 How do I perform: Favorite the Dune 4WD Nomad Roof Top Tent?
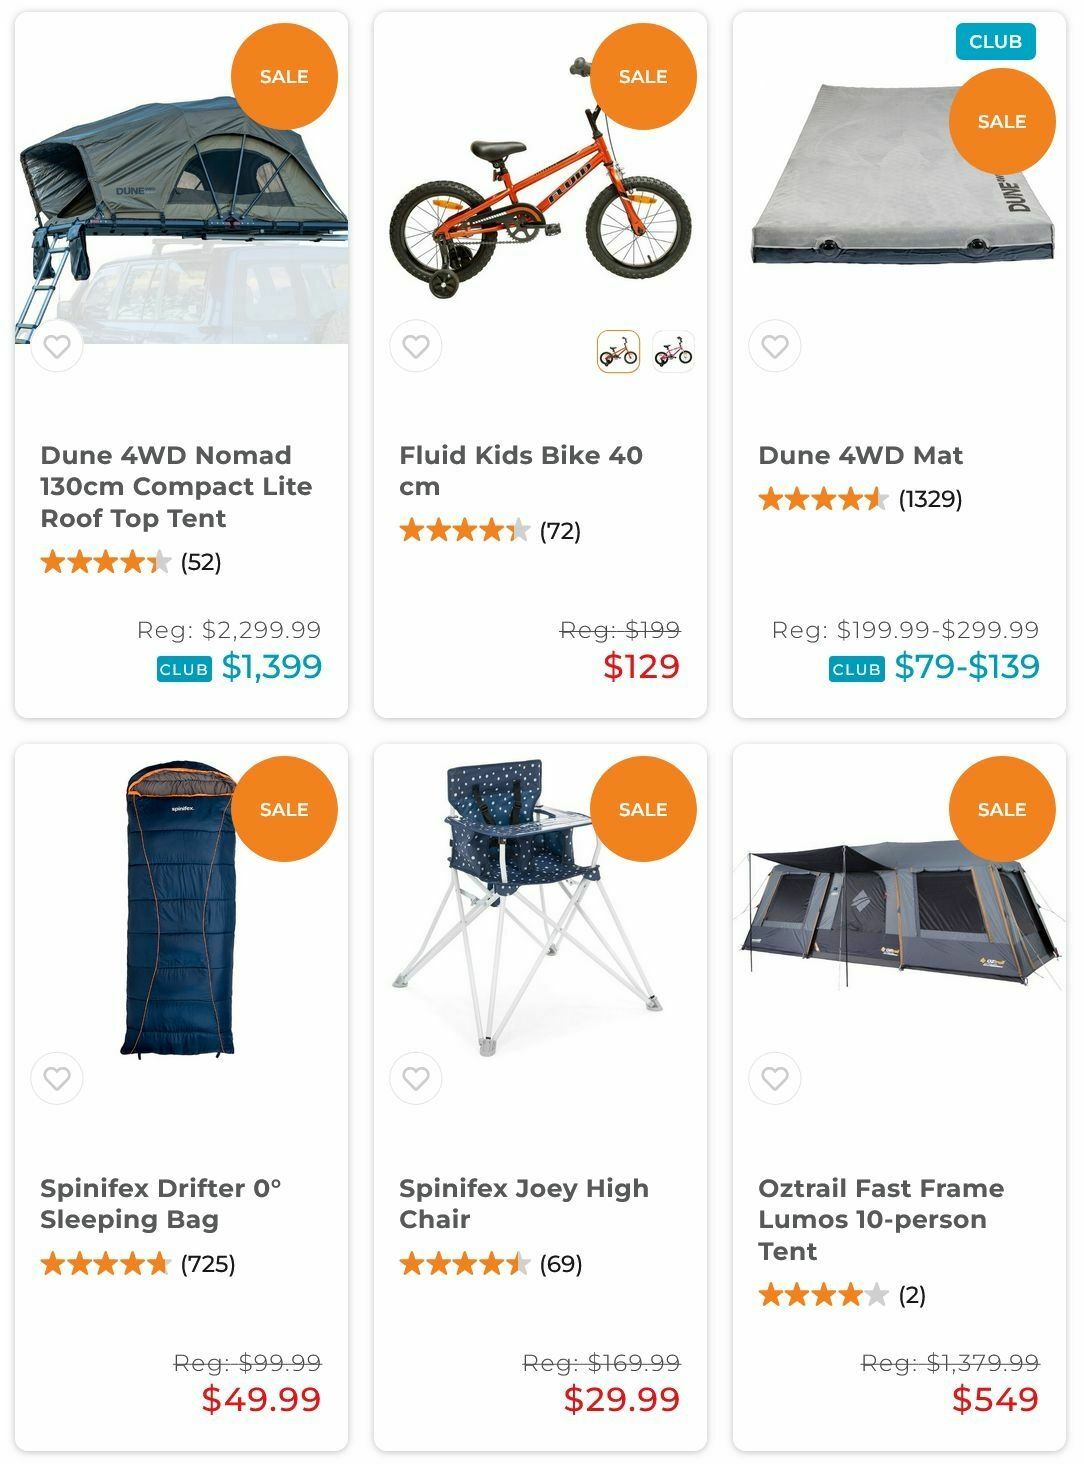point(57,347)
